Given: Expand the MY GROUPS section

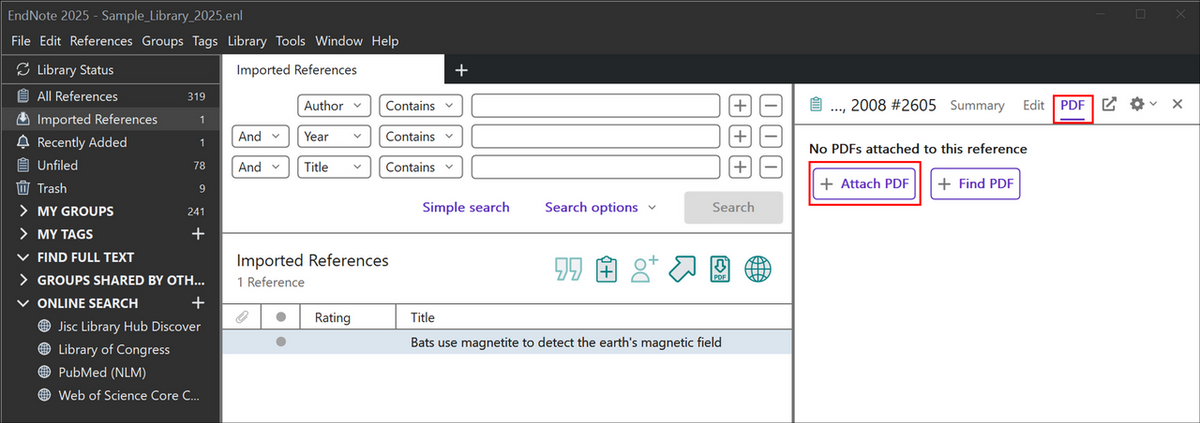Looking at the screenshot, I should 24,211.
